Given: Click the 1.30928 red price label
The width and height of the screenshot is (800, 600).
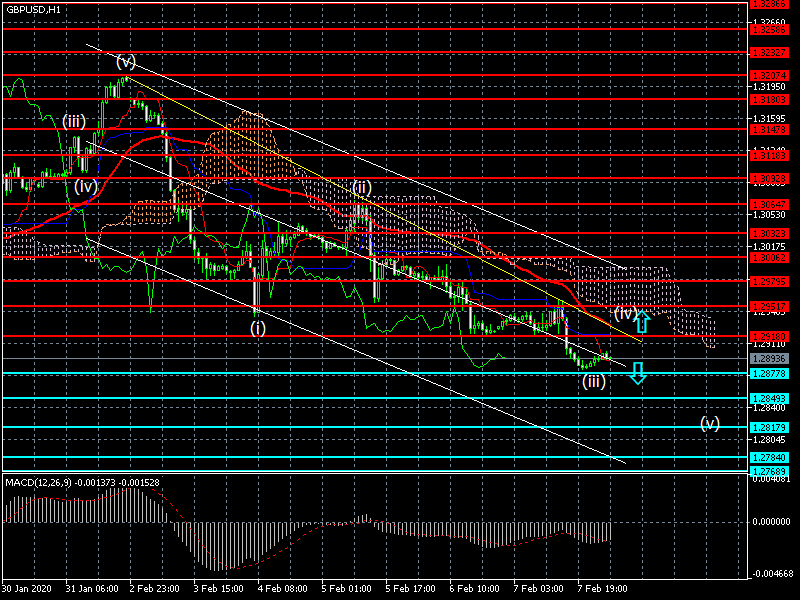Looking at the screenshot, I should (769, 179).
